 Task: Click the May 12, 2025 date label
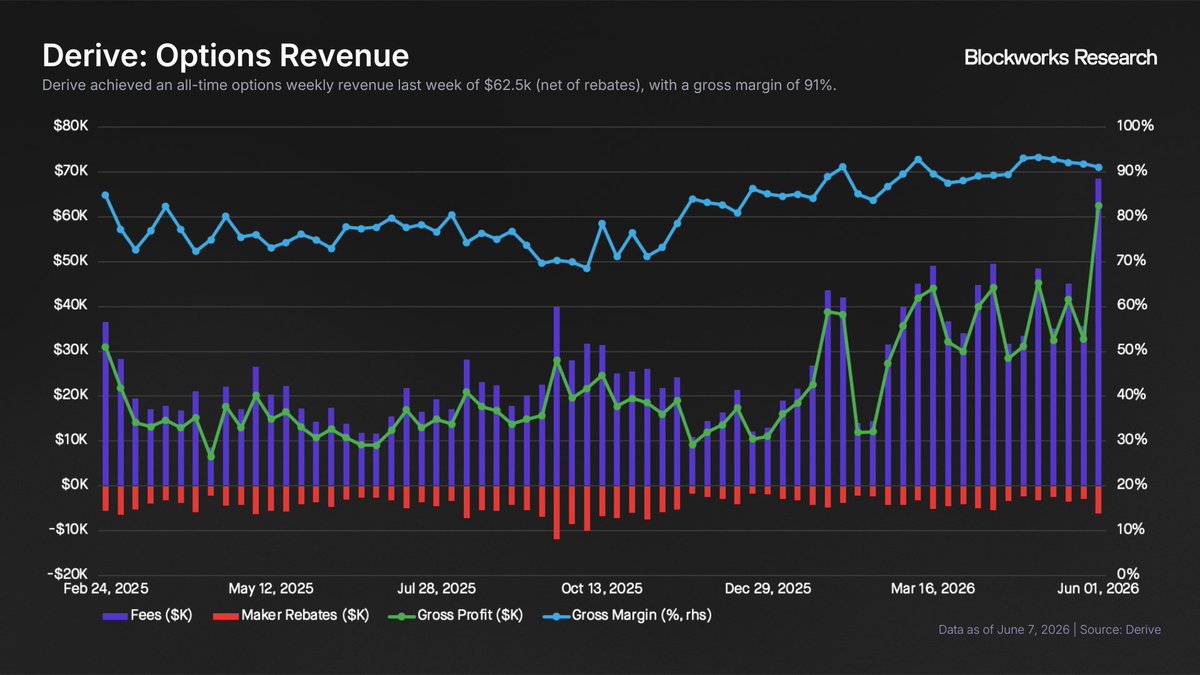(269, 589)
